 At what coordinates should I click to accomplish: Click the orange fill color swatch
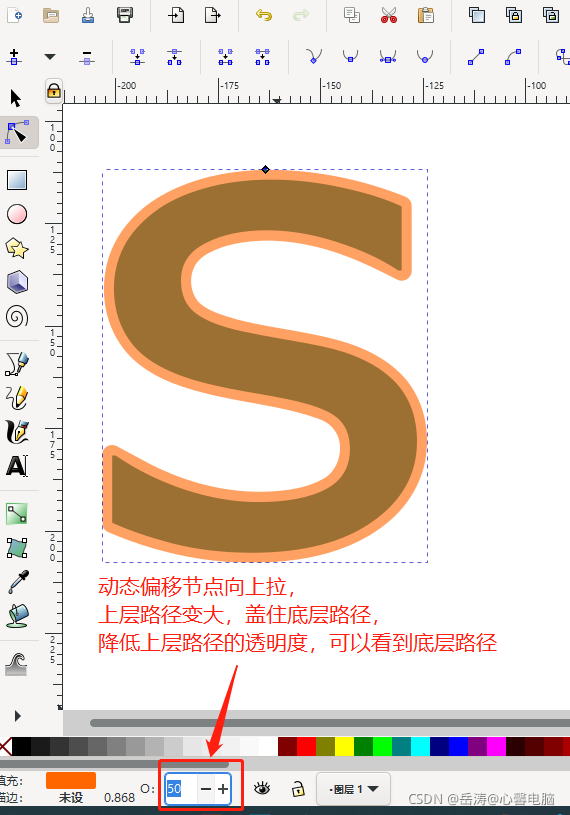pyautogui.click(x=71, y=780)
